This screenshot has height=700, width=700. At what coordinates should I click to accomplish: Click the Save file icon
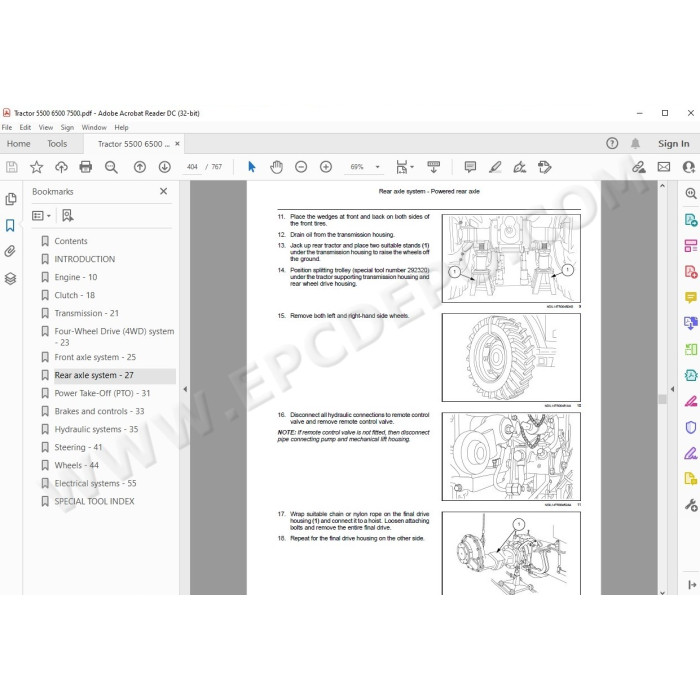(x=12, y=167)
